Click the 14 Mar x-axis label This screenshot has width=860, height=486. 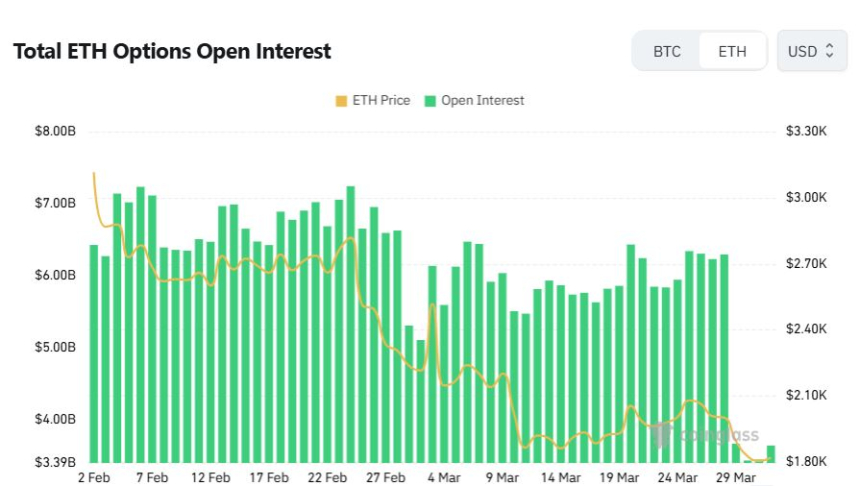pyautogui.click(x=561, y=478)
